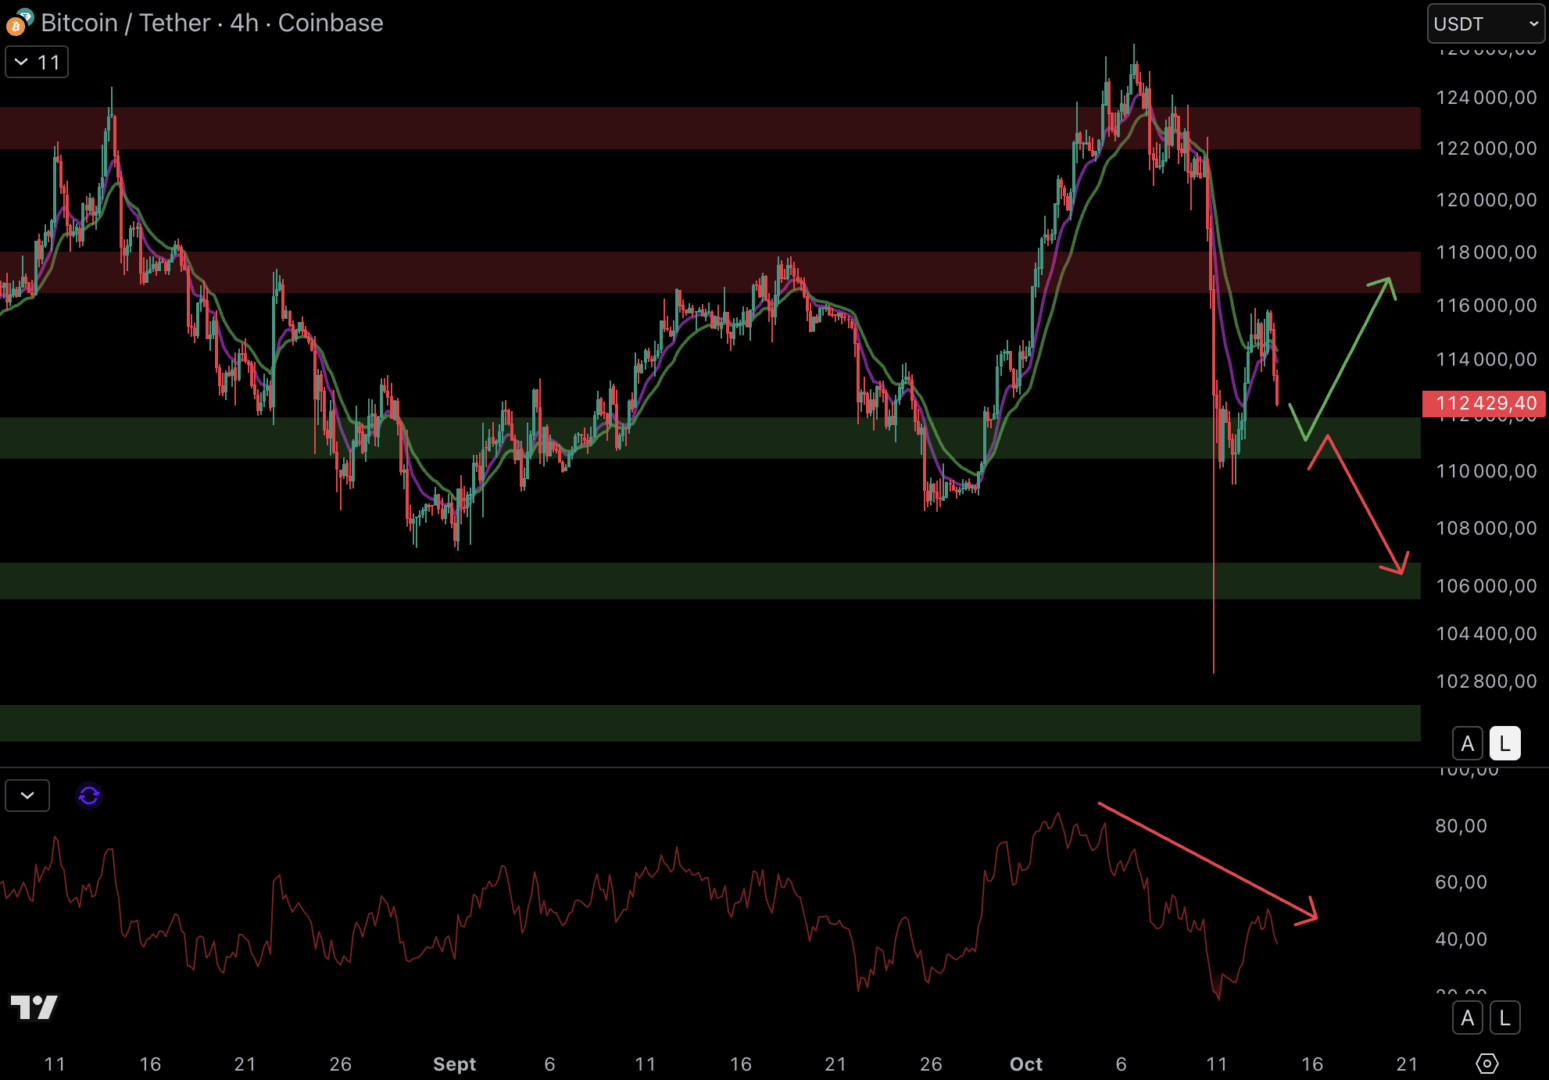Click the purple refresh icon in indicator pane
Viewport: 1549px width, 1080px height.
pos(89,796)
